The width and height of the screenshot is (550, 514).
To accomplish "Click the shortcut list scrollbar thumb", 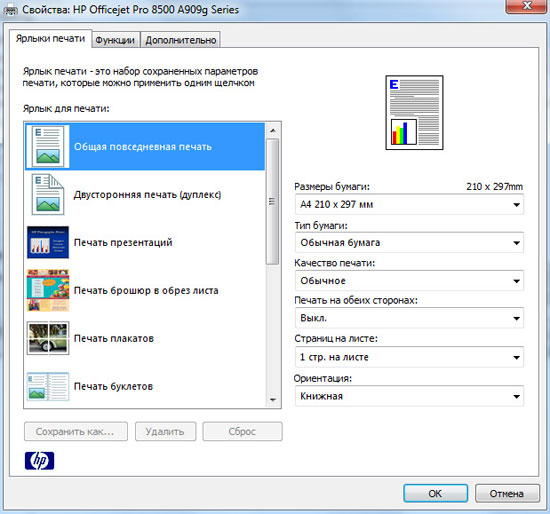I will (273, 201).
